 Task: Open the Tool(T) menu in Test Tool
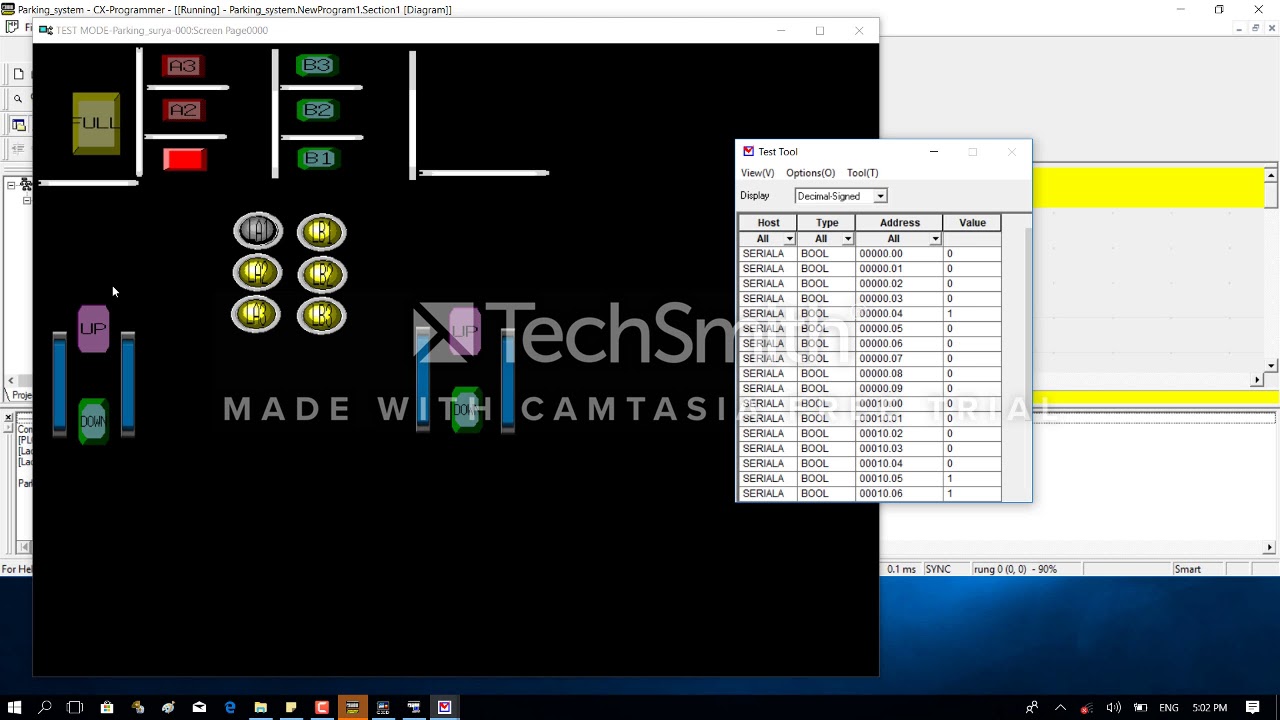tap(862, 173)
